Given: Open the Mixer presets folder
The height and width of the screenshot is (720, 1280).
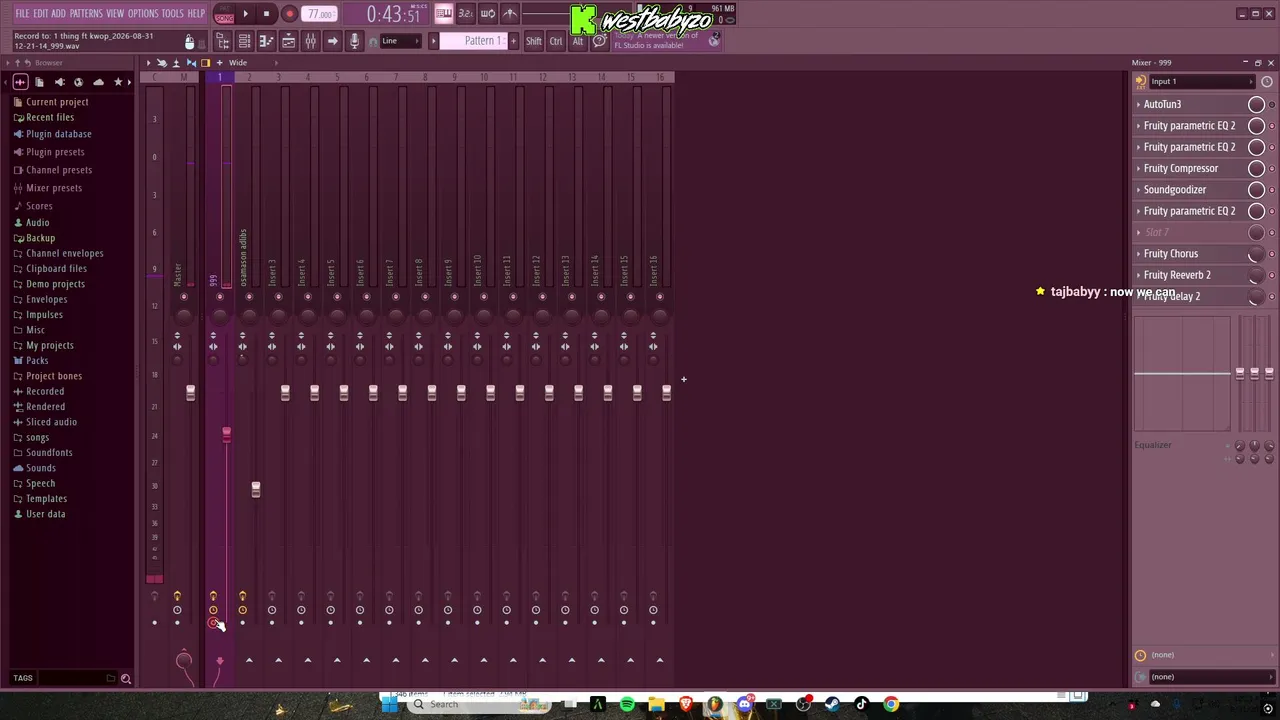Looking at the screenshot, I should pos(54,188).
